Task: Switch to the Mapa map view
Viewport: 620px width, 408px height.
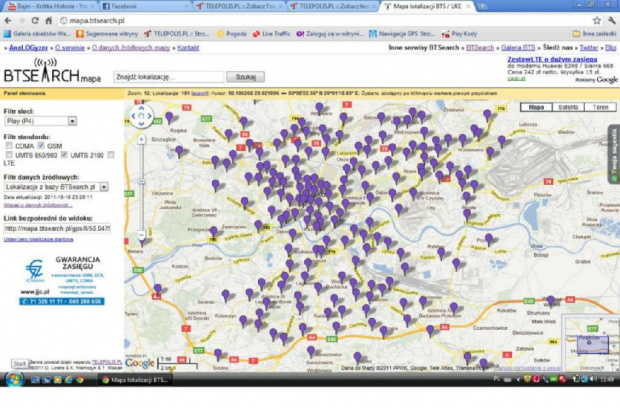Action: pyautogui.click(x=536, y=107)
